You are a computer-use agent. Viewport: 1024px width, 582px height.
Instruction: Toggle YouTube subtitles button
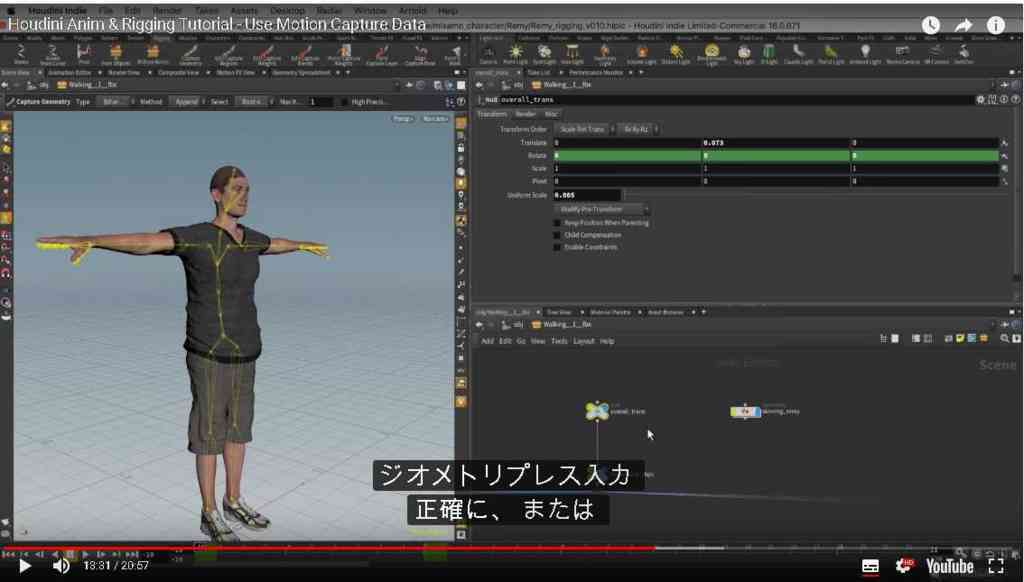pos(870,566)
